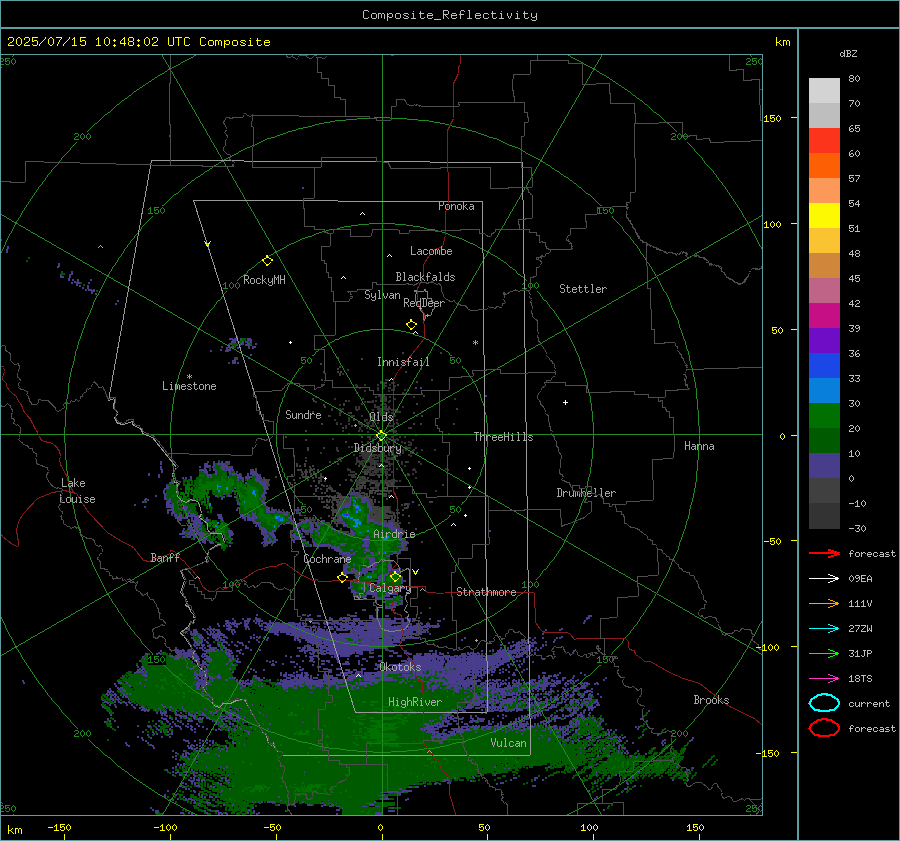Image resolution: width=900 pixels, height=841 pixels.
Task: Click the ThreeHills label on map
Action: [503, 437]
